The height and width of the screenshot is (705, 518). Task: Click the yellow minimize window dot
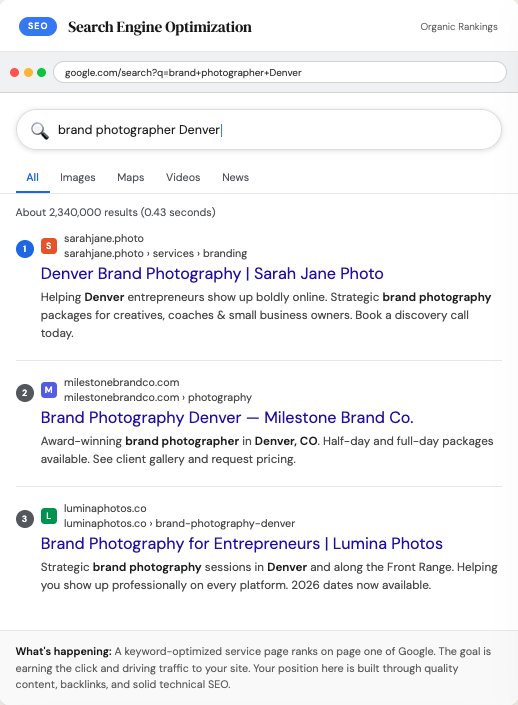(x=28, y=72)
